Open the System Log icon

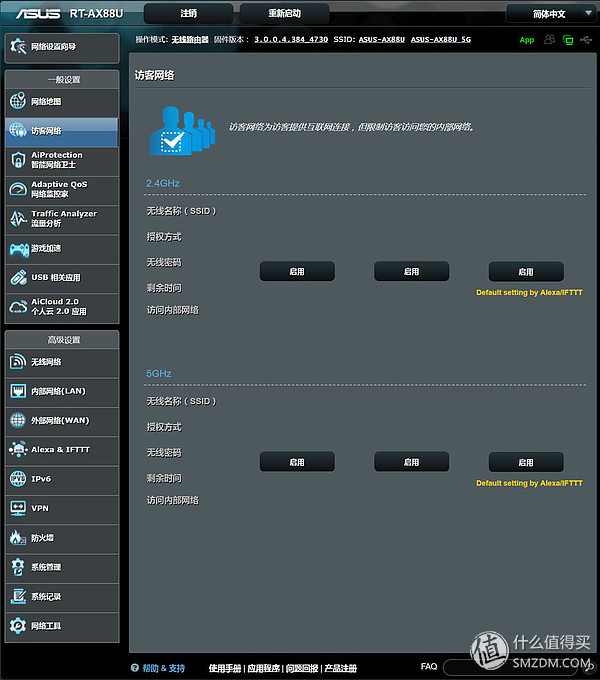[18, 596]
